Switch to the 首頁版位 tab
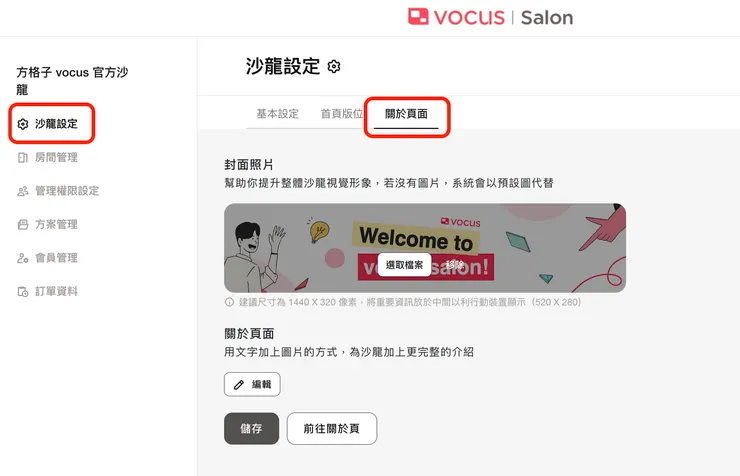Viewport: 740px width, 476px height. point(342,114)
